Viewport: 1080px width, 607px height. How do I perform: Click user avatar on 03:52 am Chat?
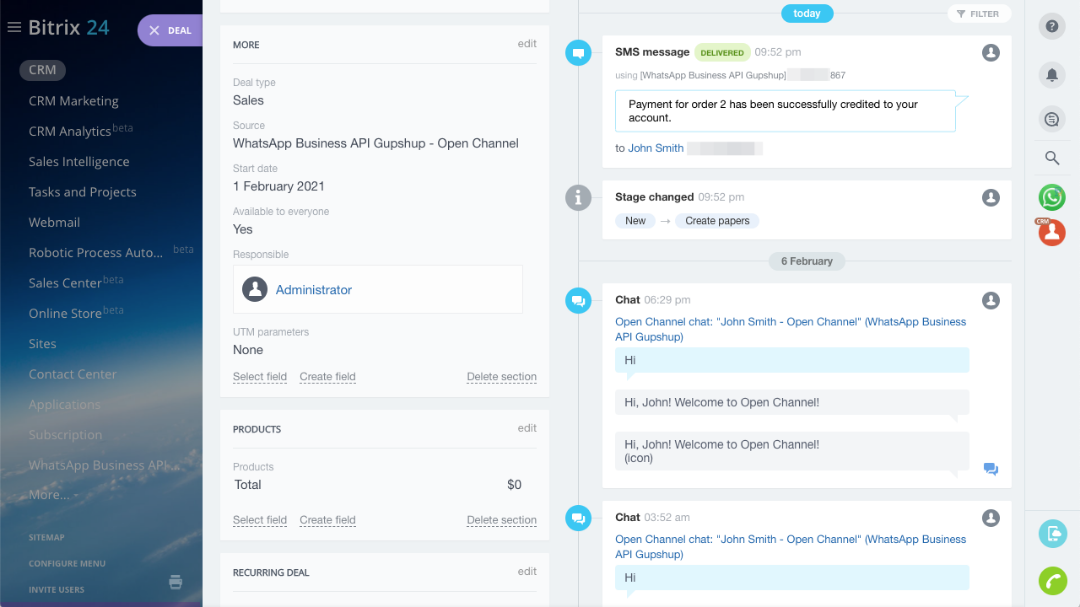[x=990, y=518]
